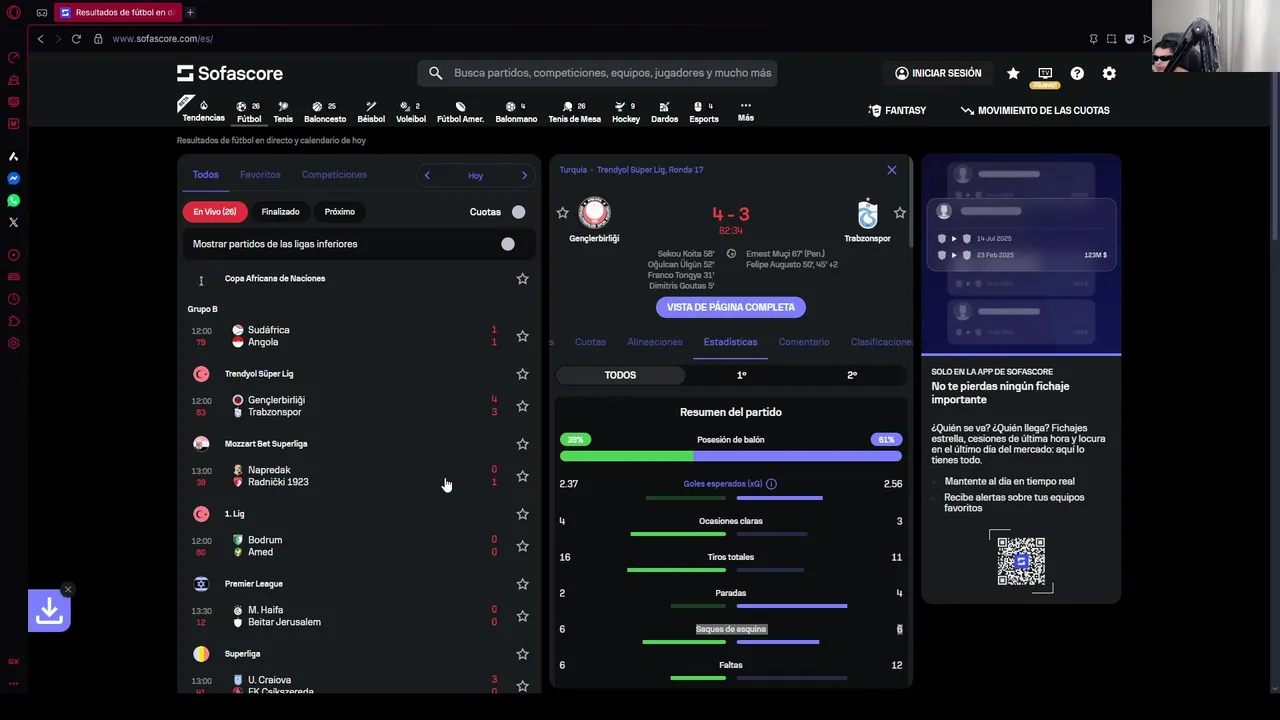Viewport: 1280px width, 720px height.
Task: Open WhatsApp in Opera sidebar
Action: coord(13,201)
